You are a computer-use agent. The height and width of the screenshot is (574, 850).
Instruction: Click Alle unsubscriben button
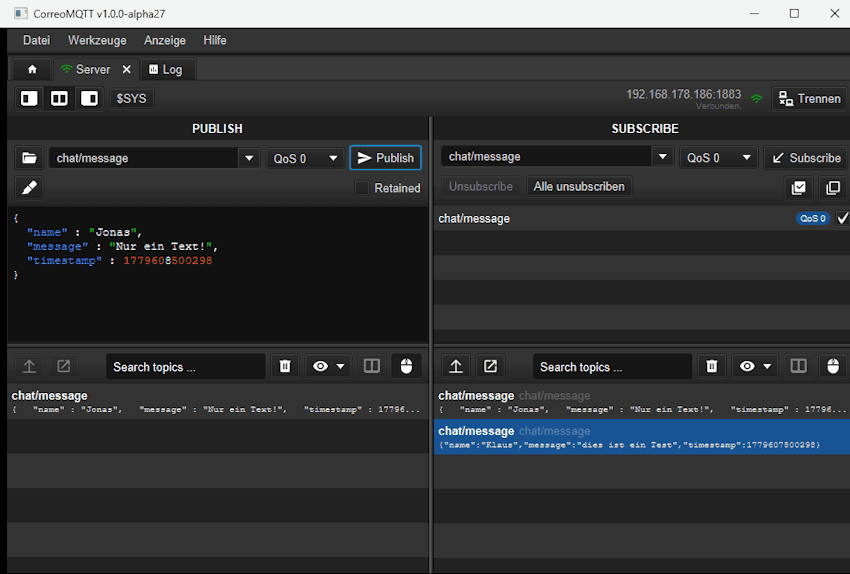pyautogui.click(x=579, y=186)
